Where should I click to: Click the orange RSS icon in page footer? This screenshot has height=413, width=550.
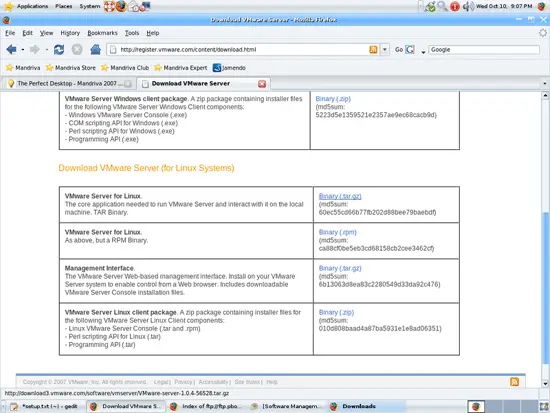point(514,382)
